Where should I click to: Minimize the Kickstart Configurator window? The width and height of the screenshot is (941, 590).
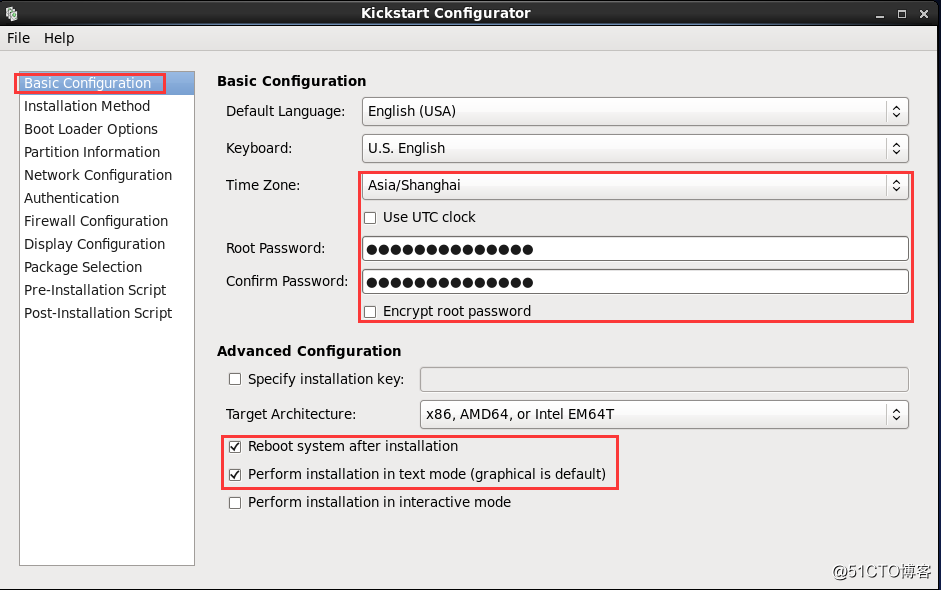pyautogui.click(x=880, y=14)
